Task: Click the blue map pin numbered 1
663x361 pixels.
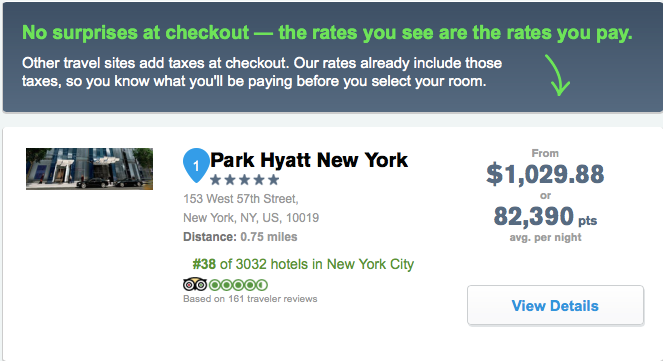Action: (196, 165)
